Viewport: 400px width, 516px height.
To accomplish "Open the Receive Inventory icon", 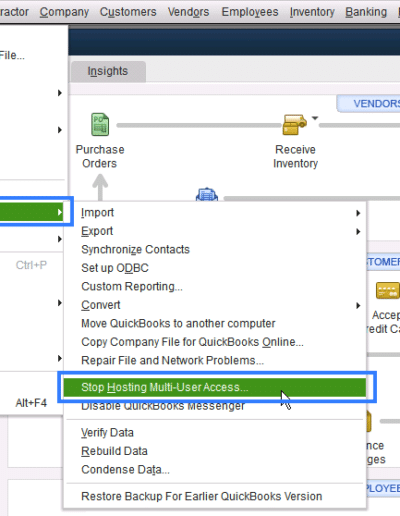I will pyautogui.click(x=294, y=125).
